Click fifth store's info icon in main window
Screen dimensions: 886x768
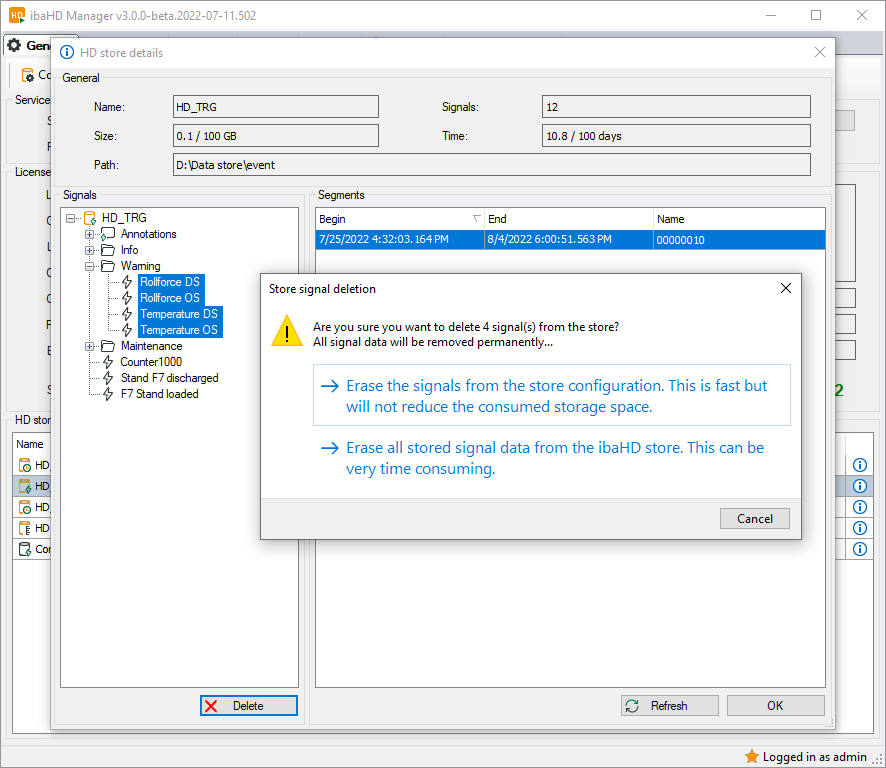(859, 549)
